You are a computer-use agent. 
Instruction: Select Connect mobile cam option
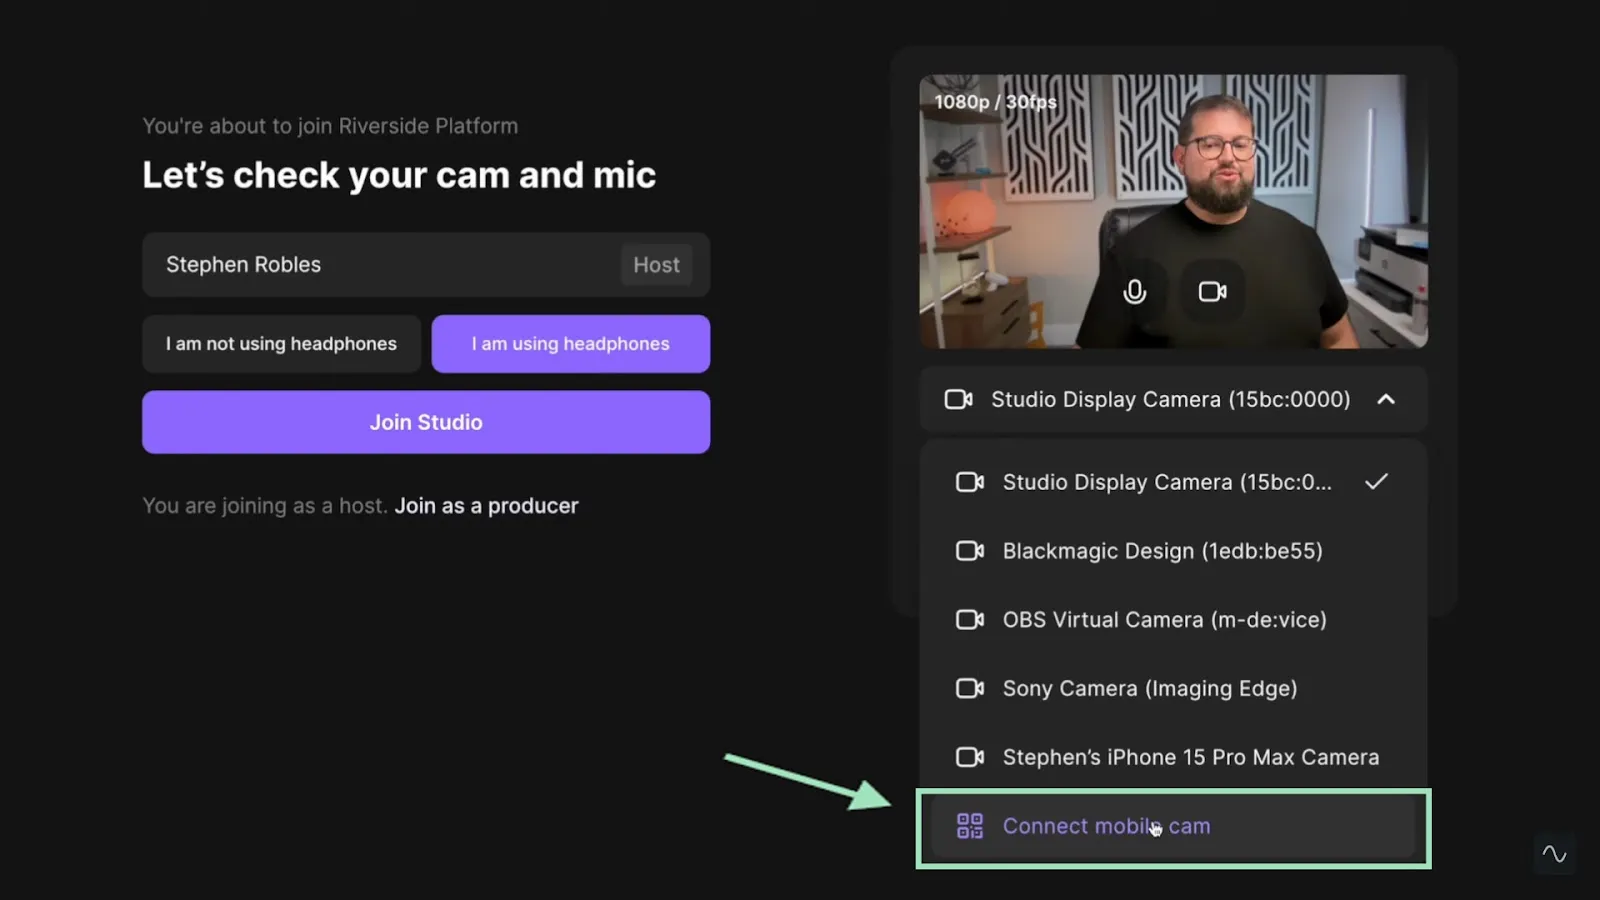(x=1173, y=827)
